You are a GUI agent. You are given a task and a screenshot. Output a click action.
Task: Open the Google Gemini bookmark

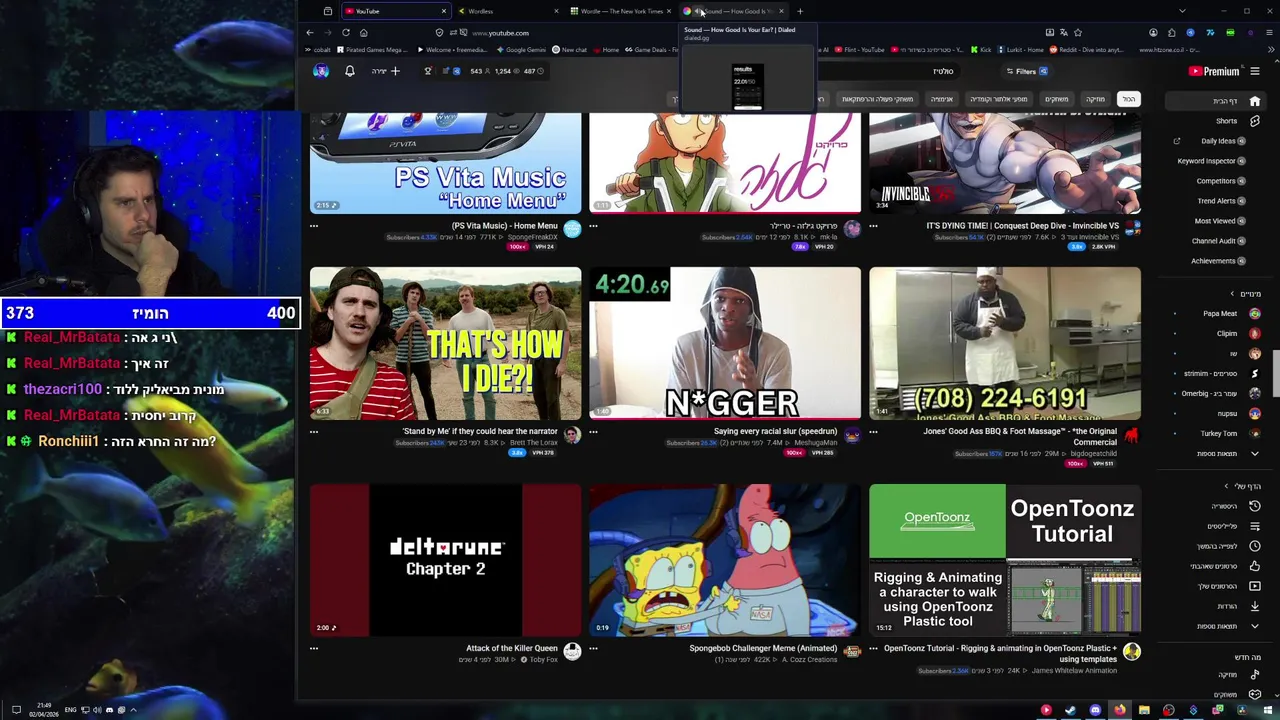tap(521, 50)
